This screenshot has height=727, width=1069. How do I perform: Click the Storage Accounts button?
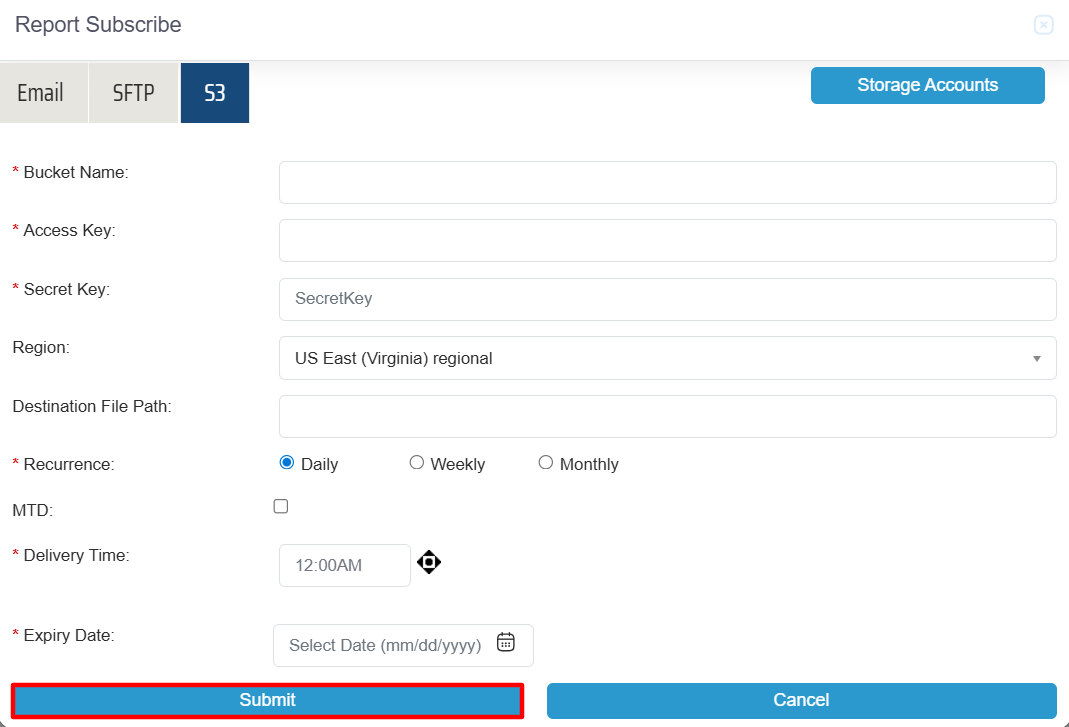927,85
